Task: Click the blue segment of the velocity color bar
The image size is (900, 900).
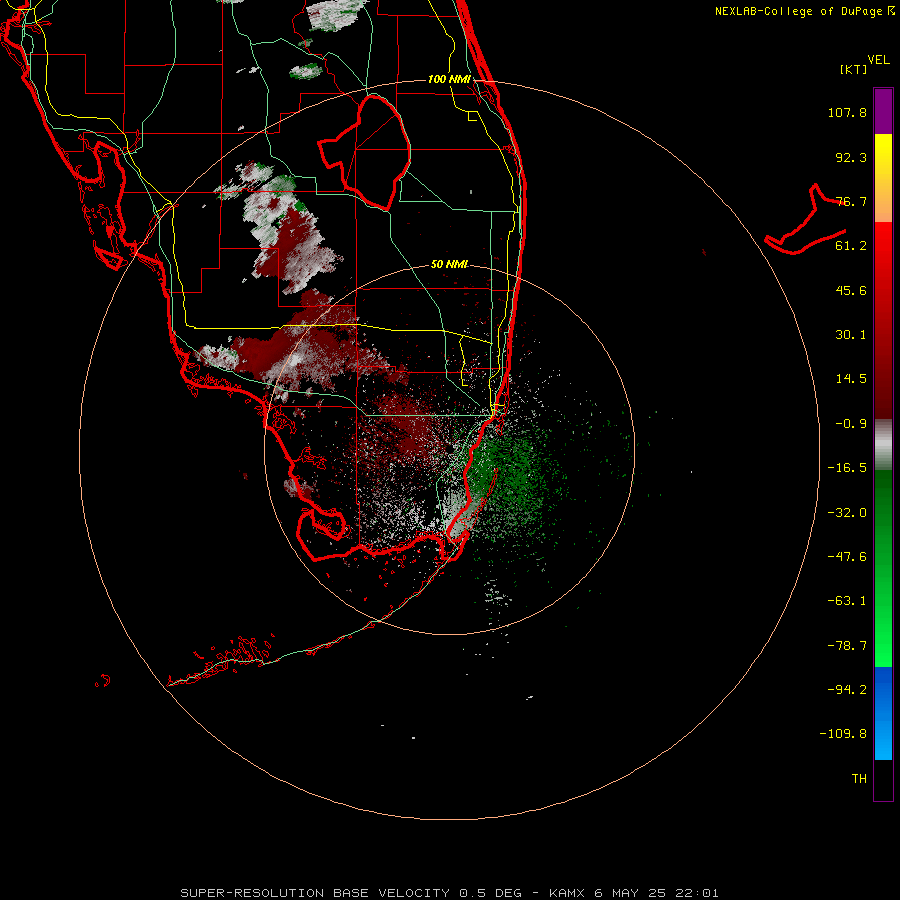Action: click(x=883, y=713)
